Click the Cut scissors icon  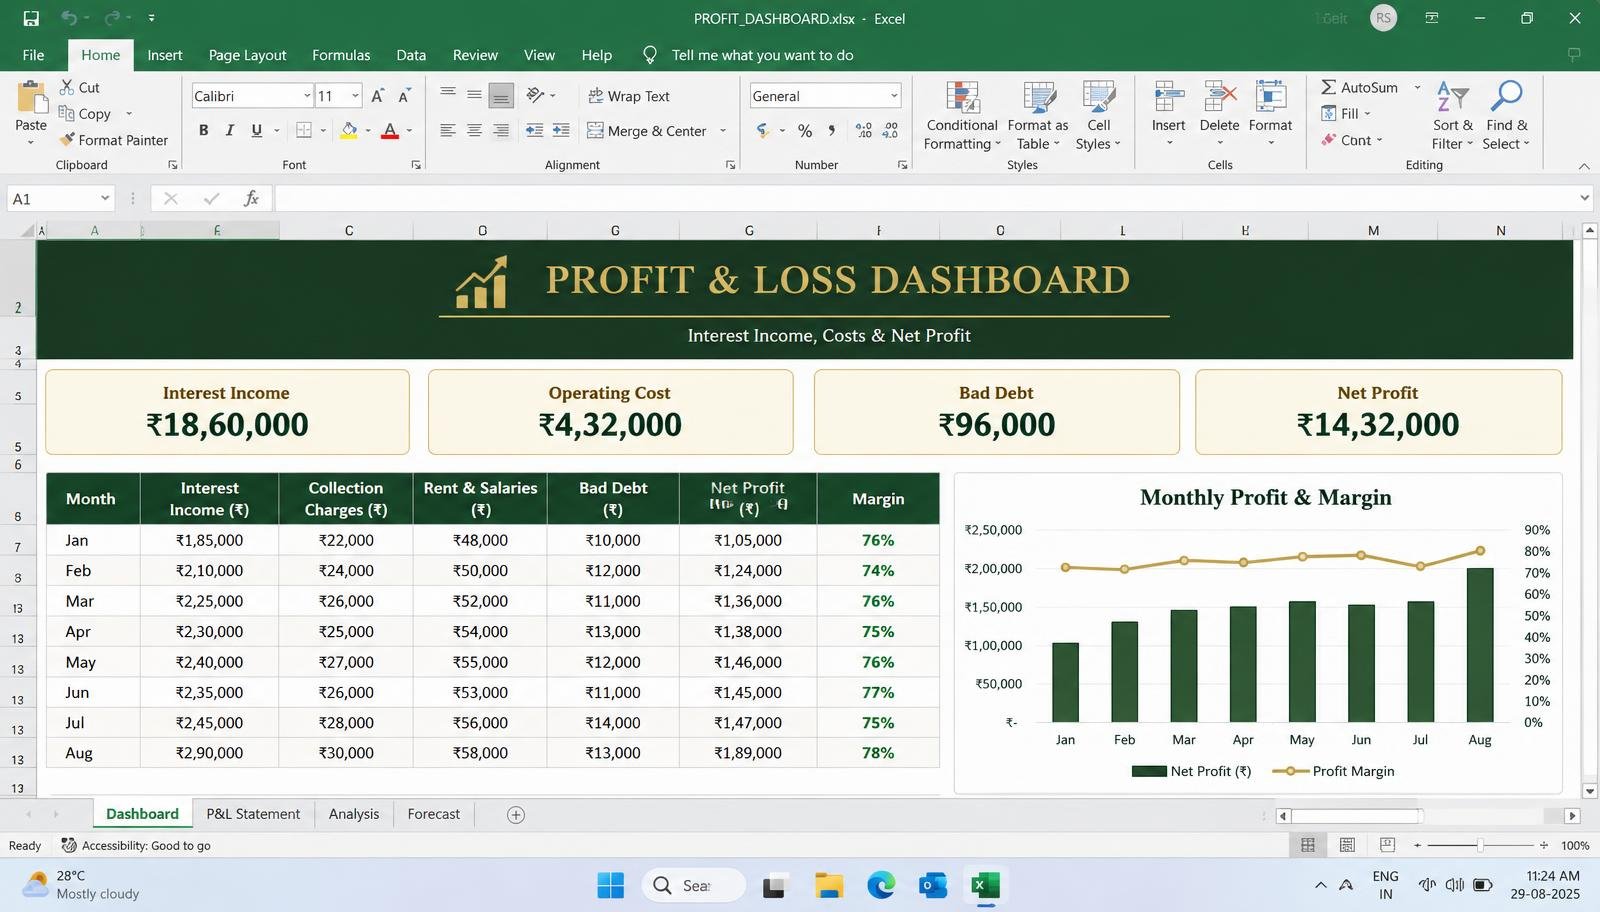[67, 87]
